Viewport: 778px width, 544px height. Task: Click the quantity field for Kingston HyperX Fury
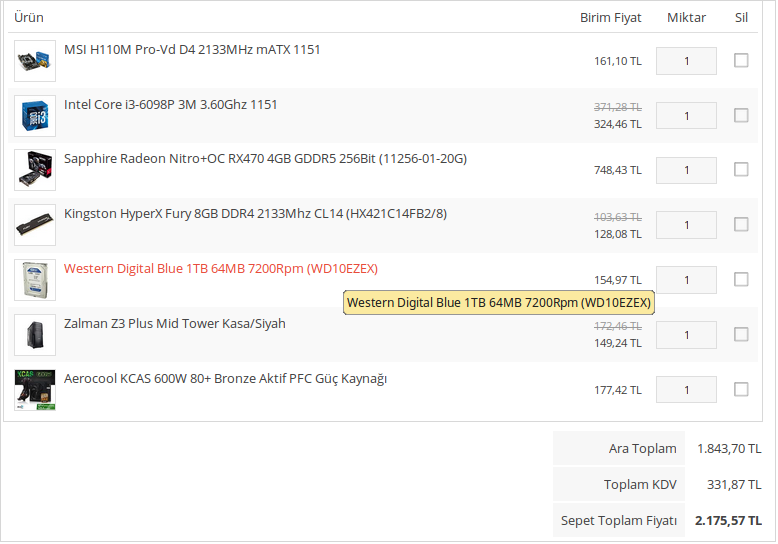coord(686,225)
